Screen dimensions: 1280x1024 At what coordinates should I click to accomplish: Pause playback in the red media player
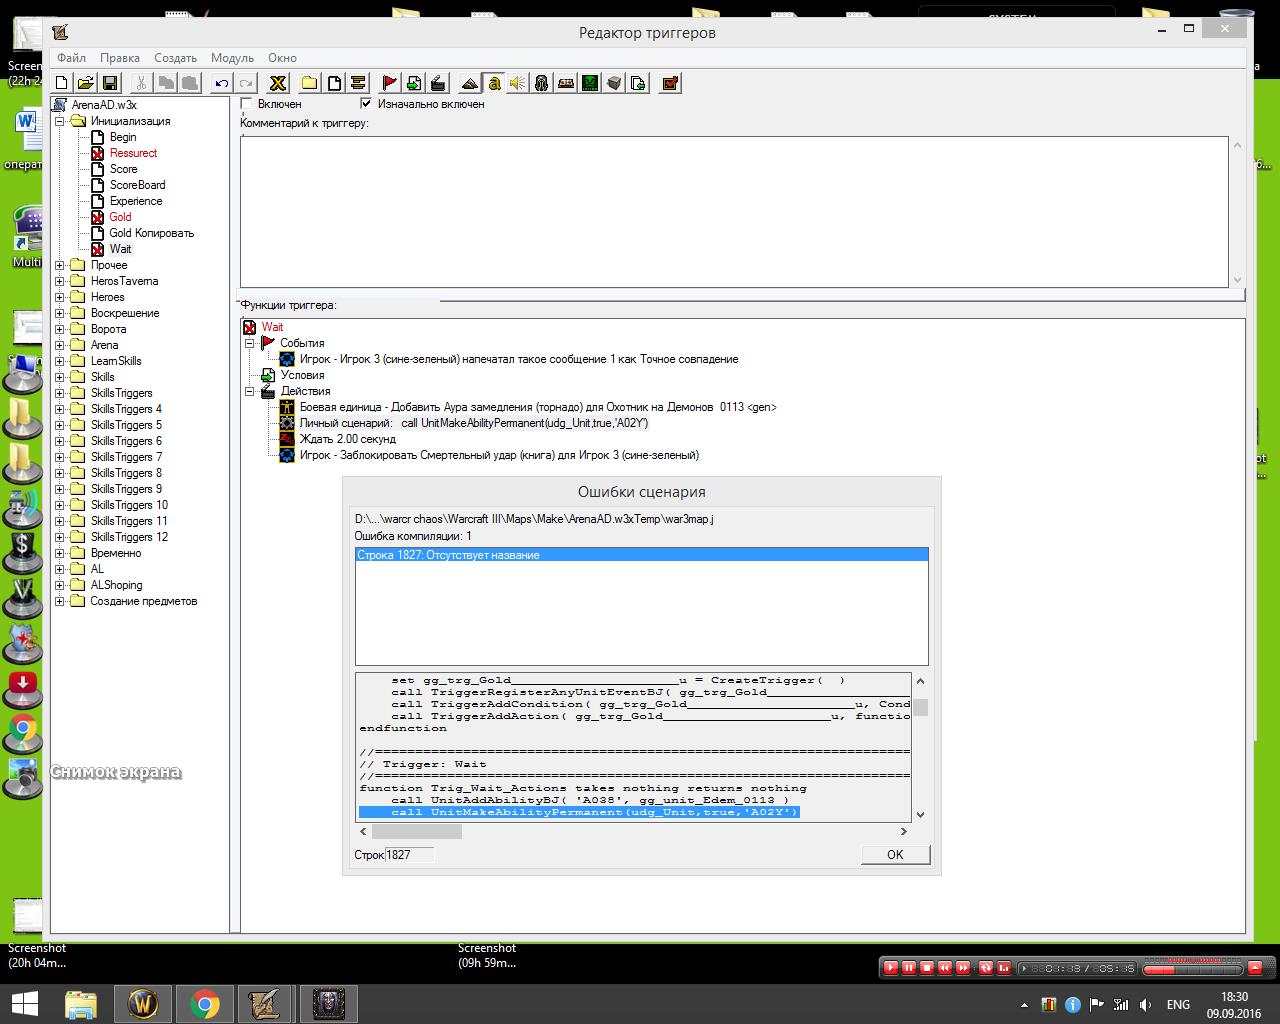coord(909,968)
